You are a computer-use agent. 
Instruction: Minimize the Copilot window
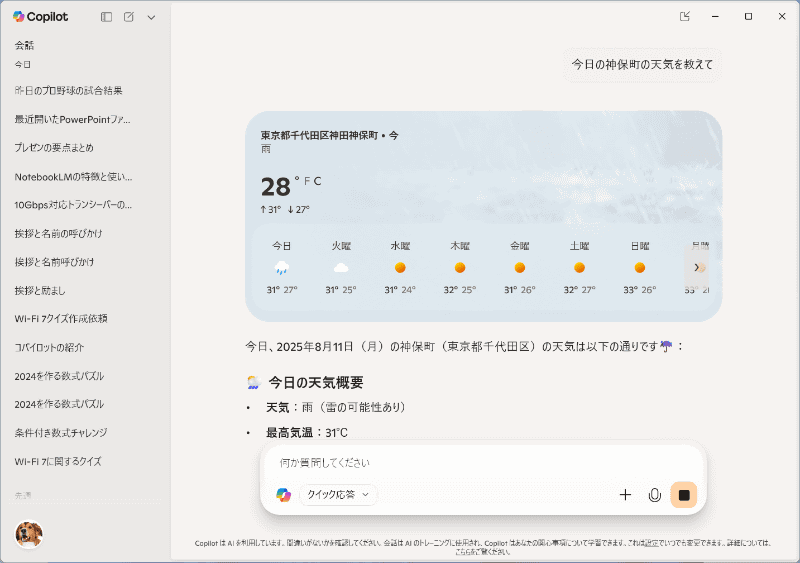(715, 16)
